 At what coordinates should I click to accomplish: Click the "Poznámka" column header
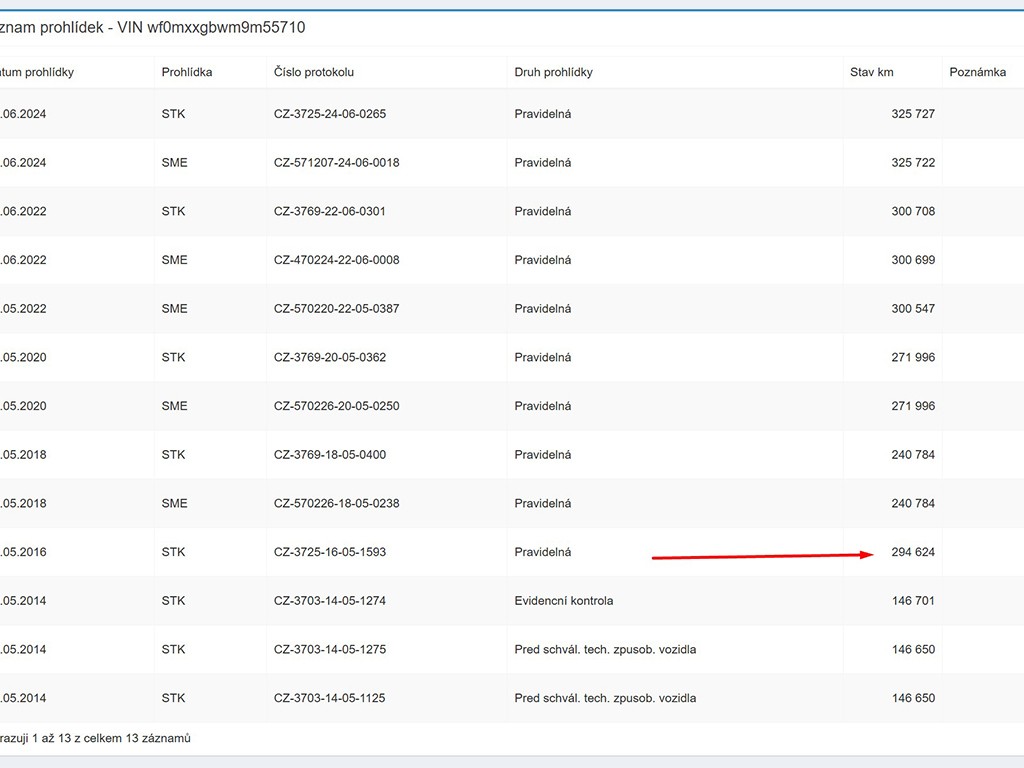tap(977, 72)
